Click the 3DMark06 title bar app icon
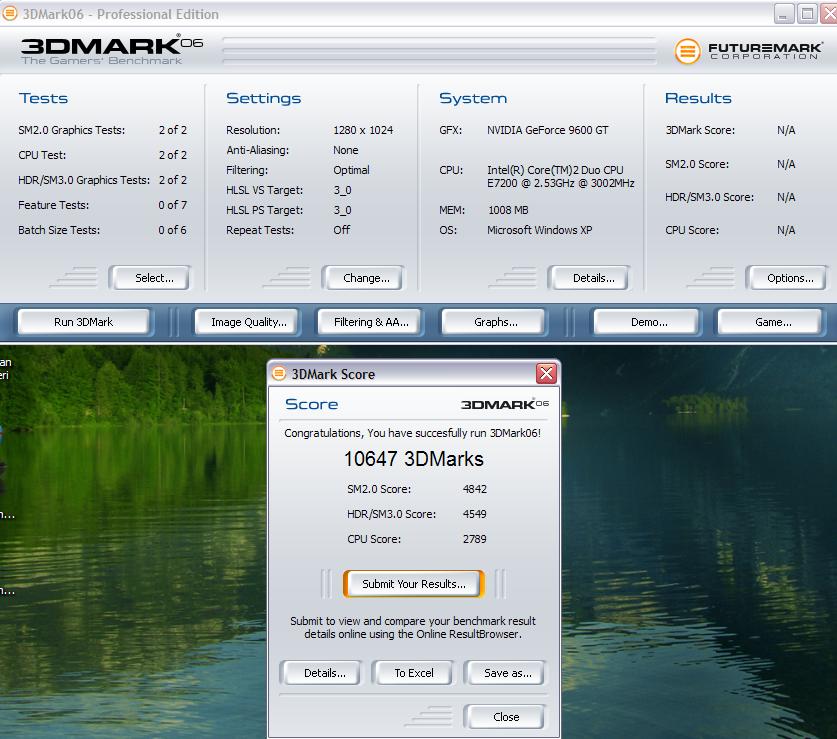Viewport: 837px width, 739px height. pyautogui.click(x=9, y=14)
